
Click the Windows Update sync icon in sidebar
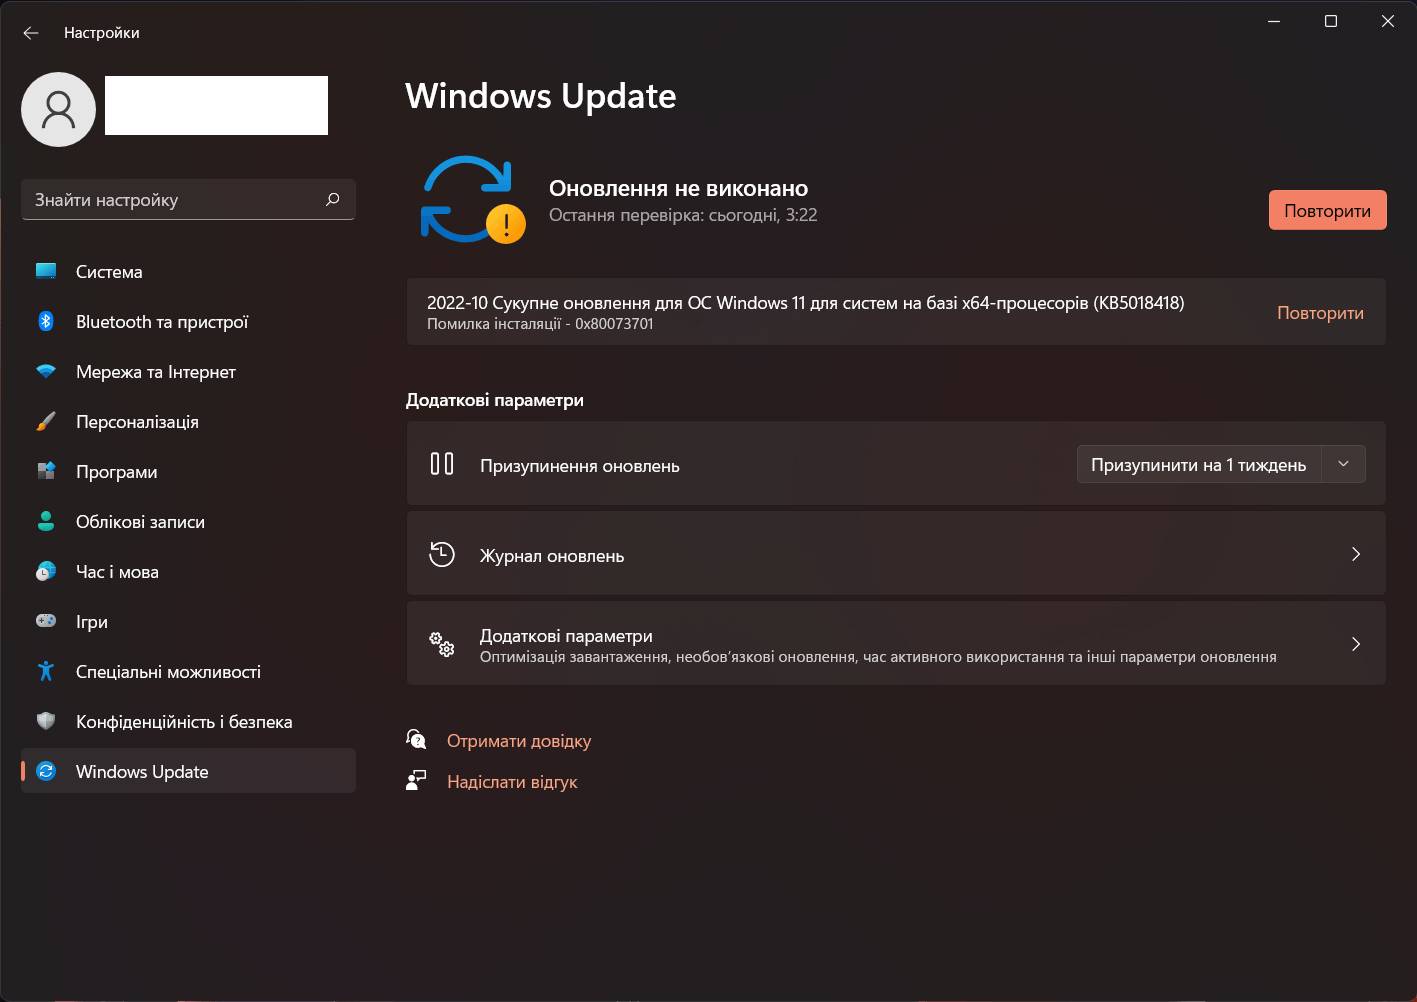tap(46, 771)
